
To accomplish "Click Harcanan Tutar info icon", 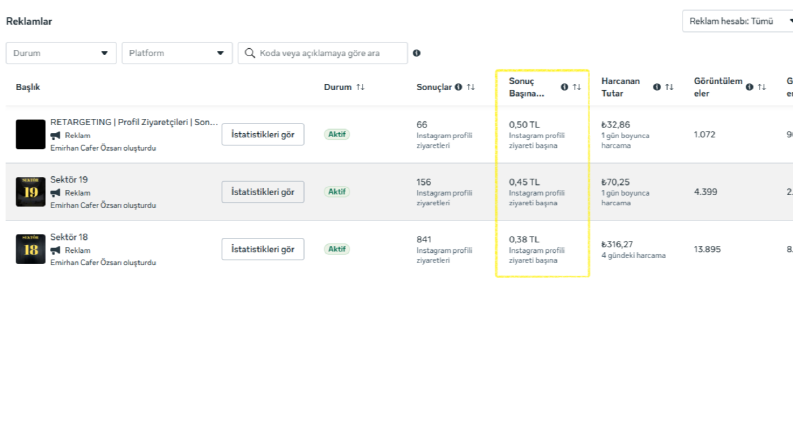I will pos(656,87).
